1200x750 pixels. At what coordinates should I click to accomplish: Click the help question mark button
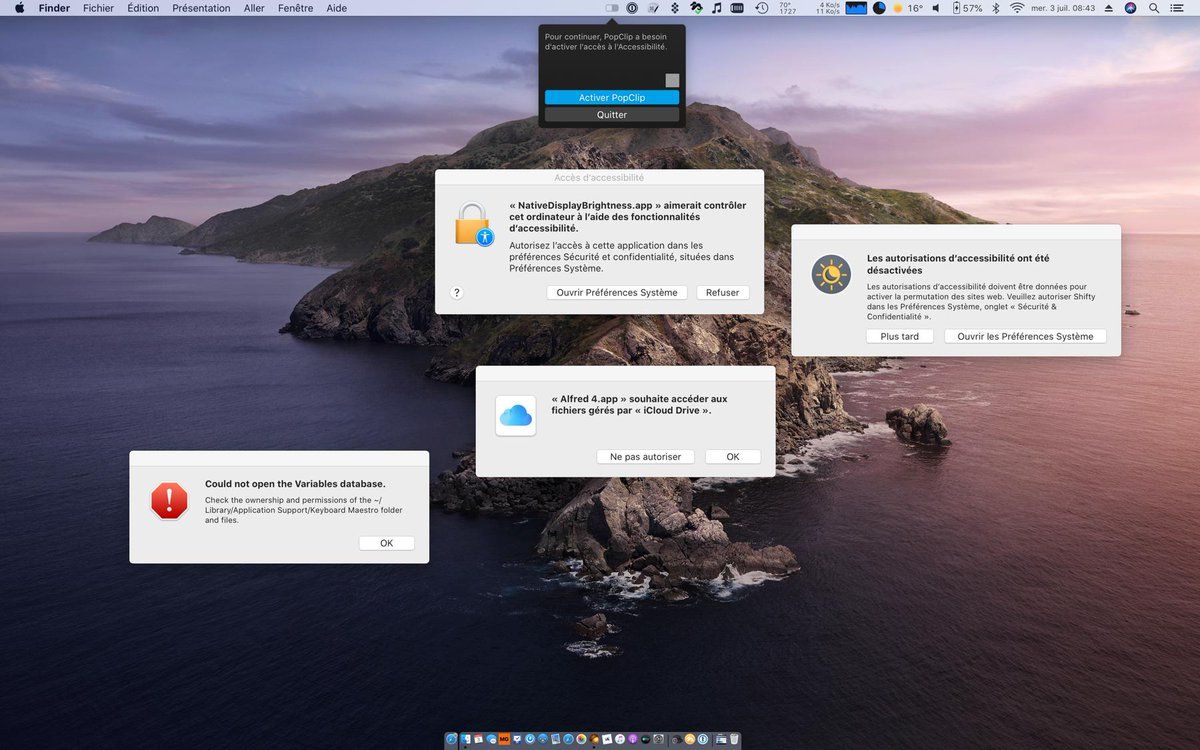click(457, 293)
